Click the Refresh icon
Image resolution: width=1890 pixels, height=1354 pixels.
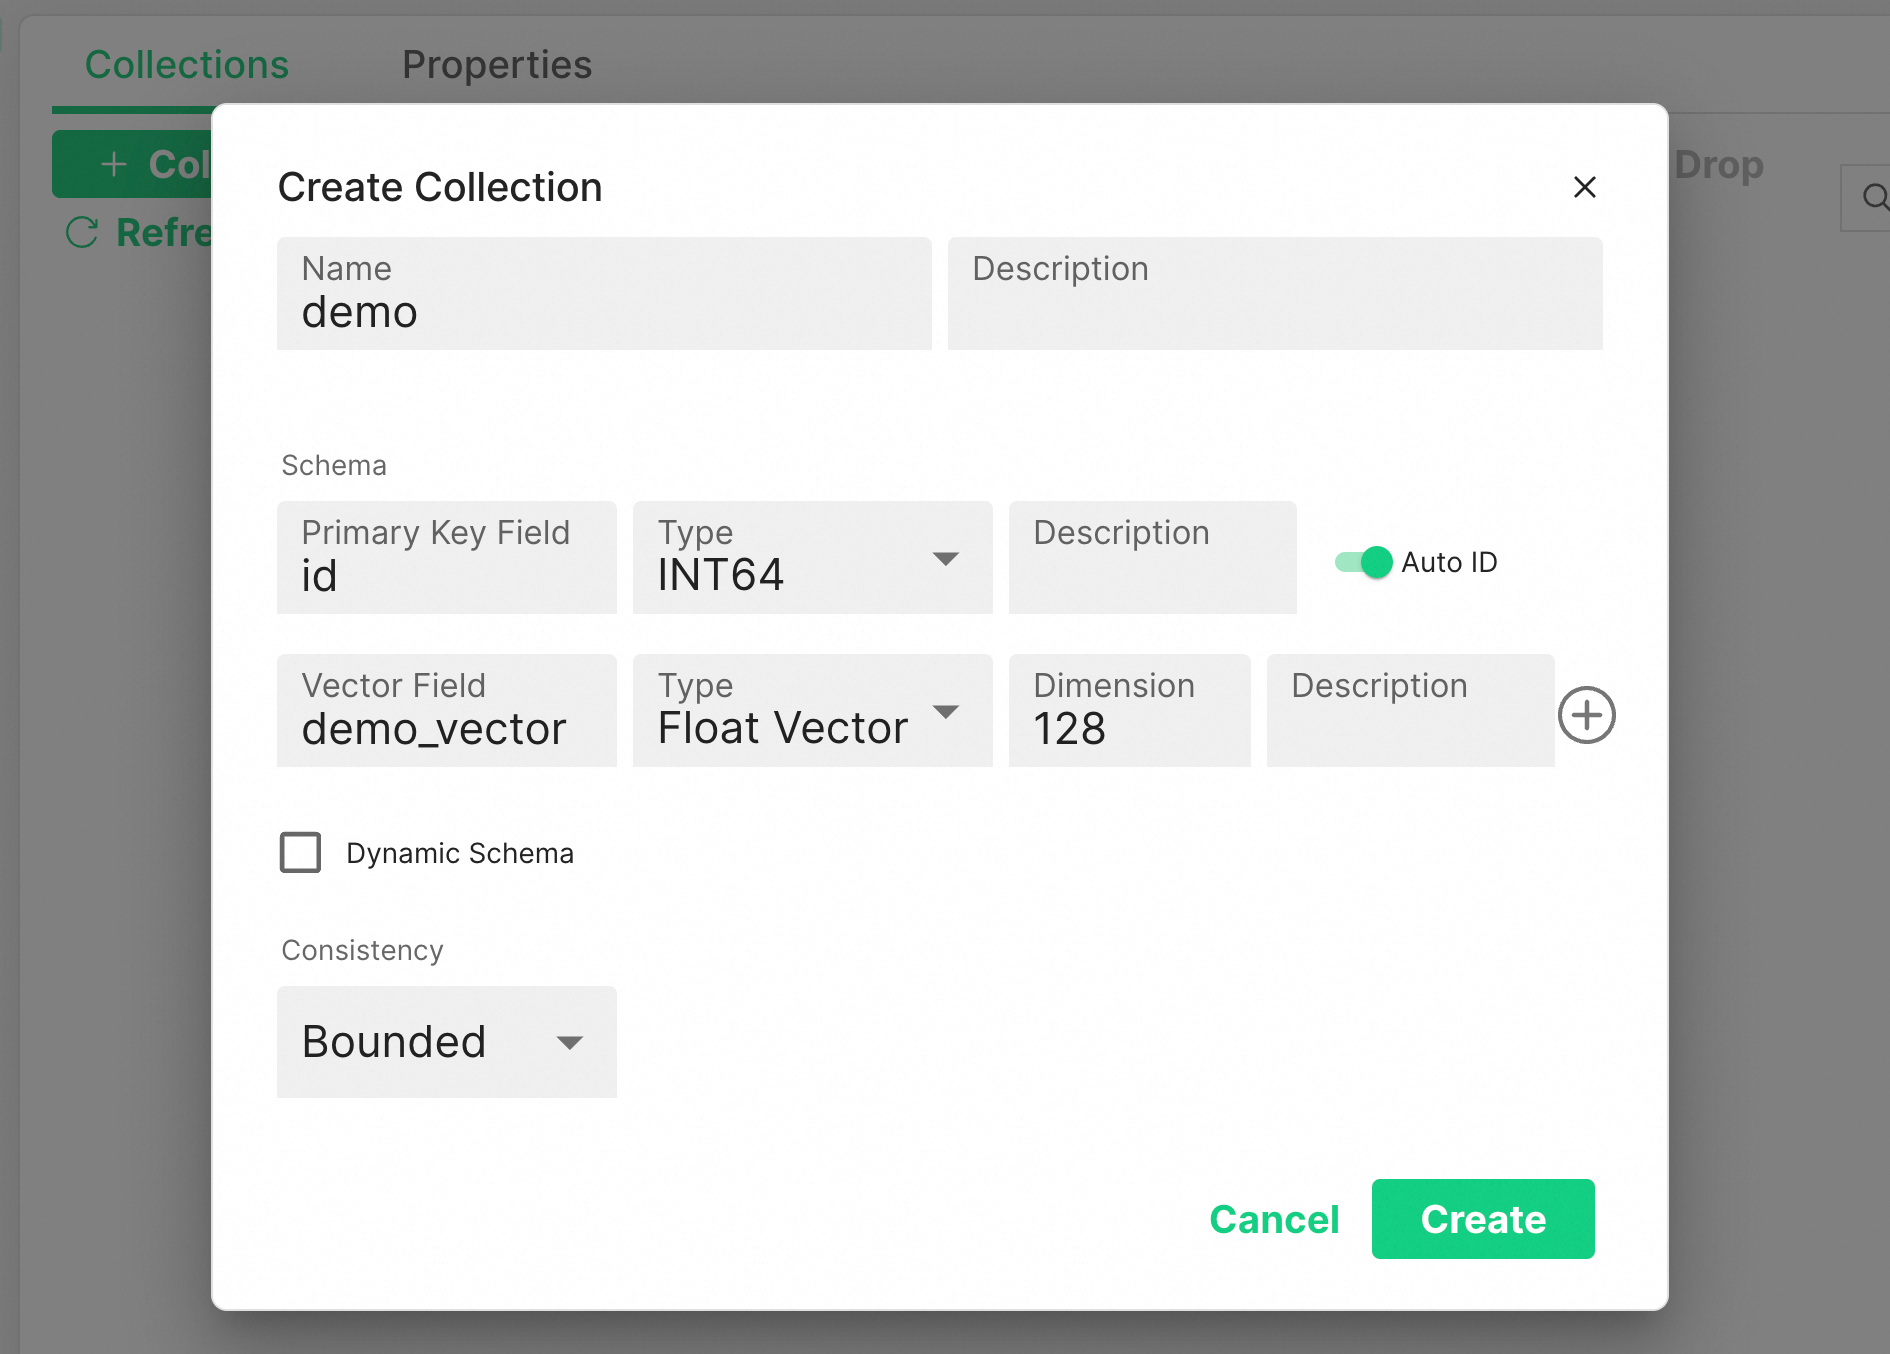[x=82, y=233]
